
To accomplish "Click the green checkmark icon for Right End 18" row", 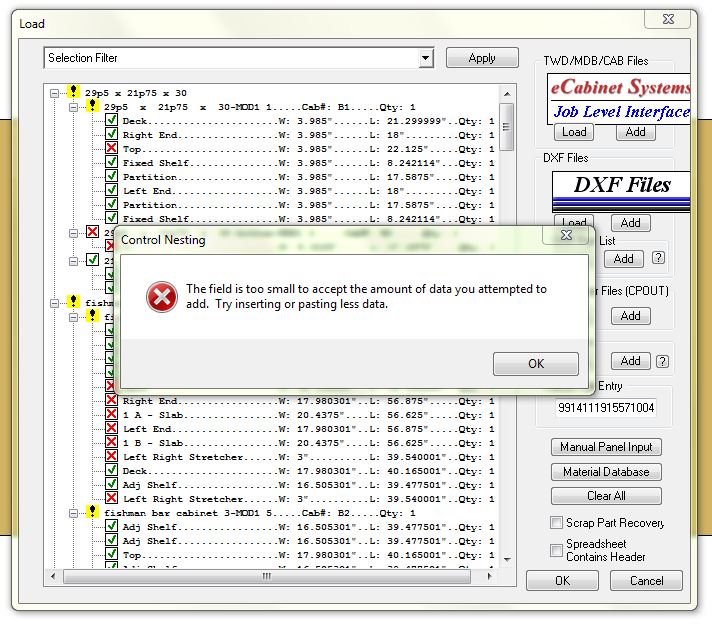I will [x=111, y=135].
